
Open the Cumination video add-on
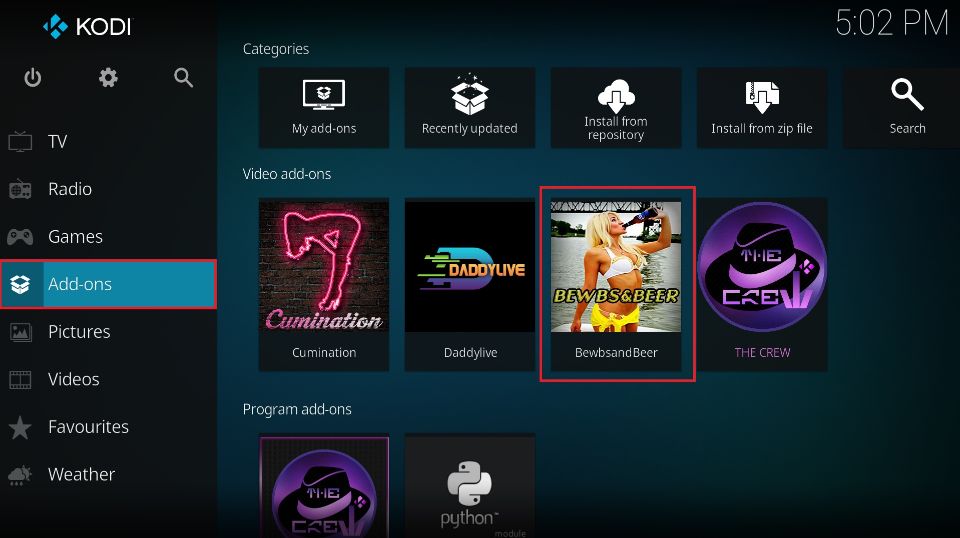[x=324, y=285]
